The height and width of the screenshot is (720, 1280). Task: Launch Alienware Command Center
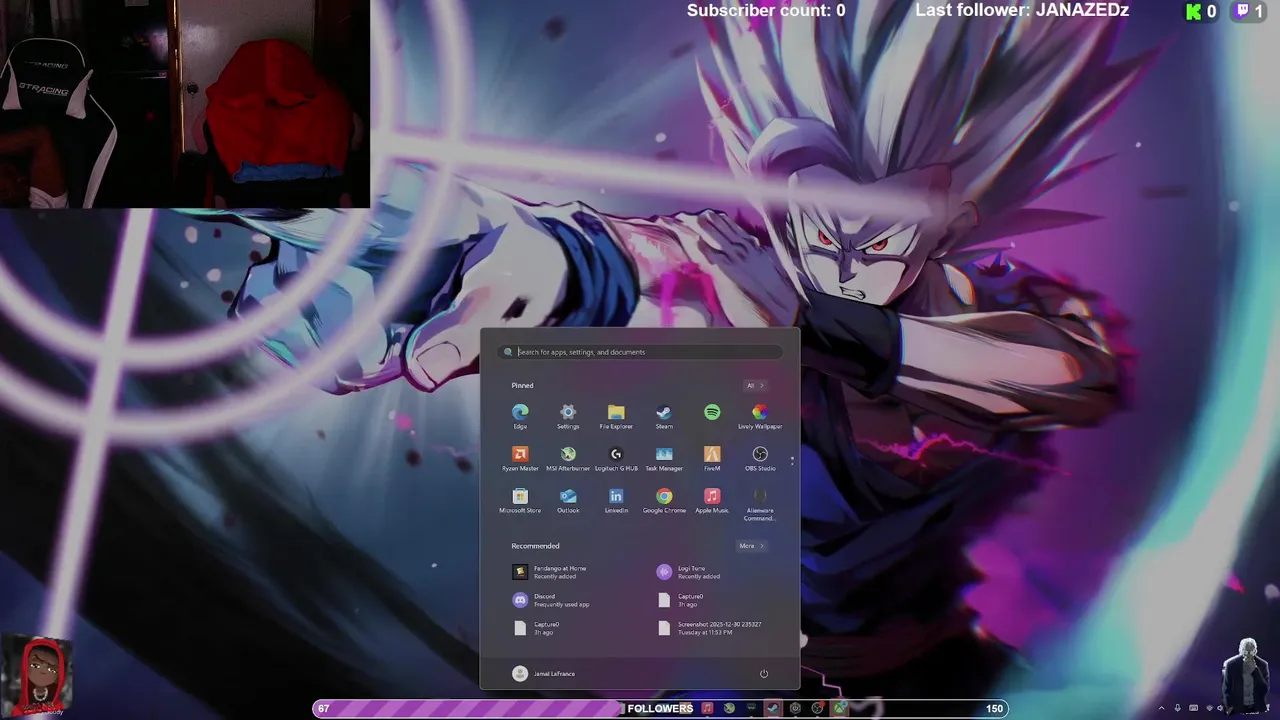point(760,505)
